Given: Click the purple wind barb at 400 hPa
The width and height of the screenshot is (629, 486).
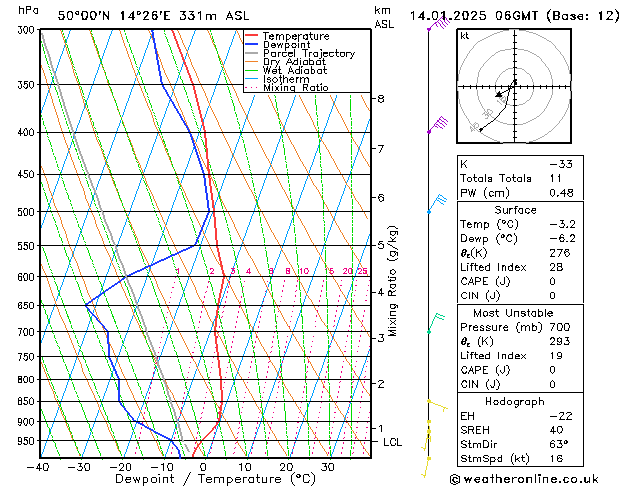Looking at the screenshot, I should (437, 124).
